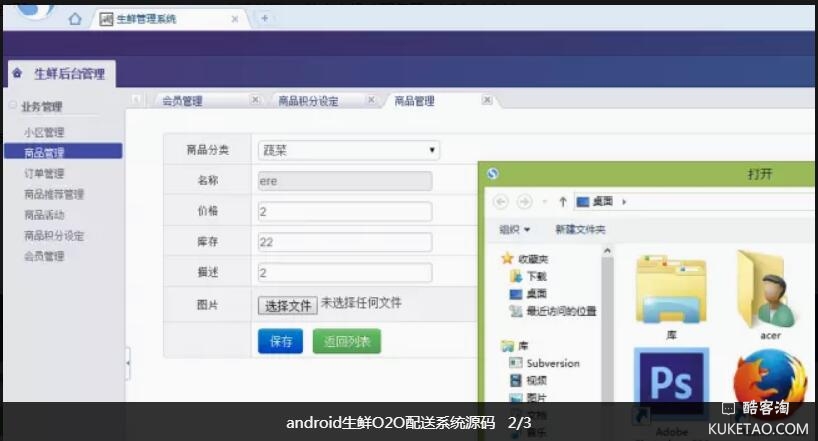Click the 库存 input field
818x441 pixels.
pyautogui.click(x=345, y=242)
